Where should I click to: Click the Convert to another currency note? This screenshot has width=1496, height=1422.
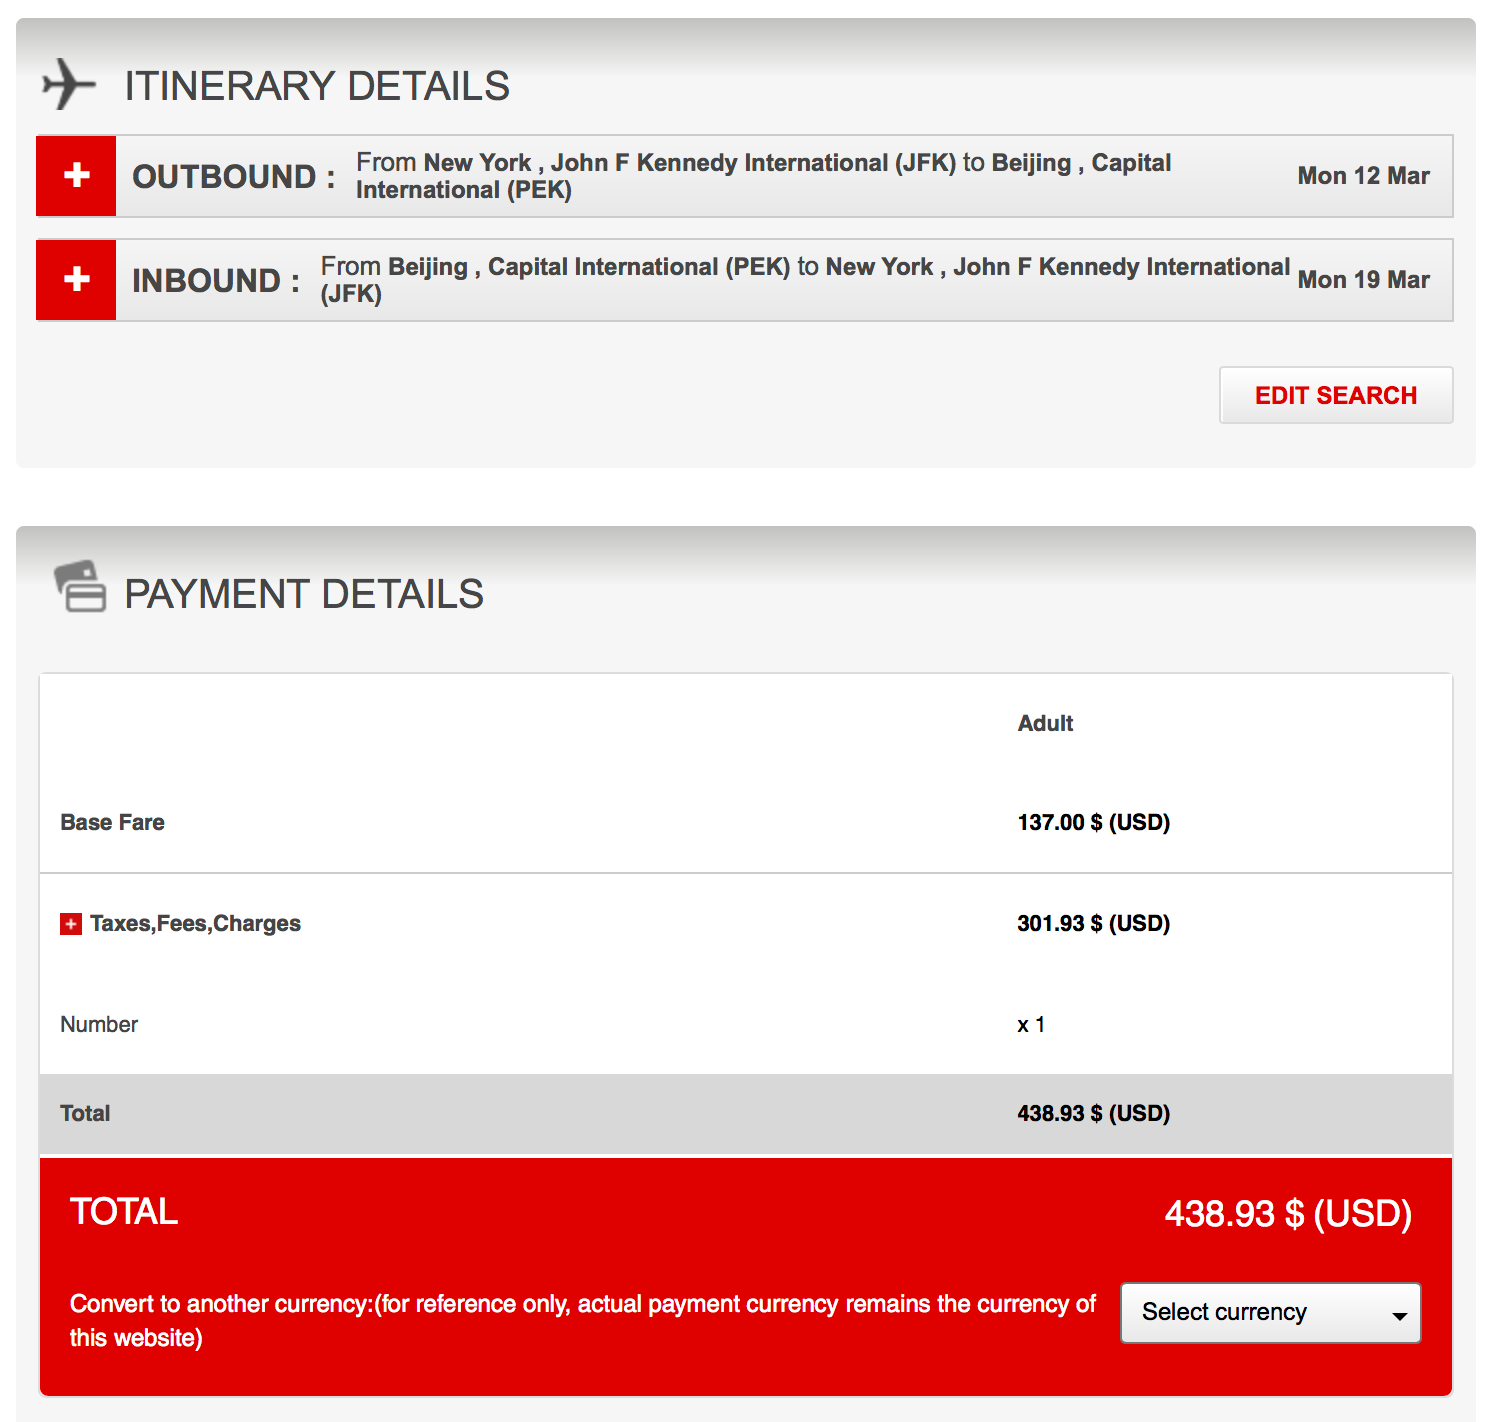click(582, 1320)
